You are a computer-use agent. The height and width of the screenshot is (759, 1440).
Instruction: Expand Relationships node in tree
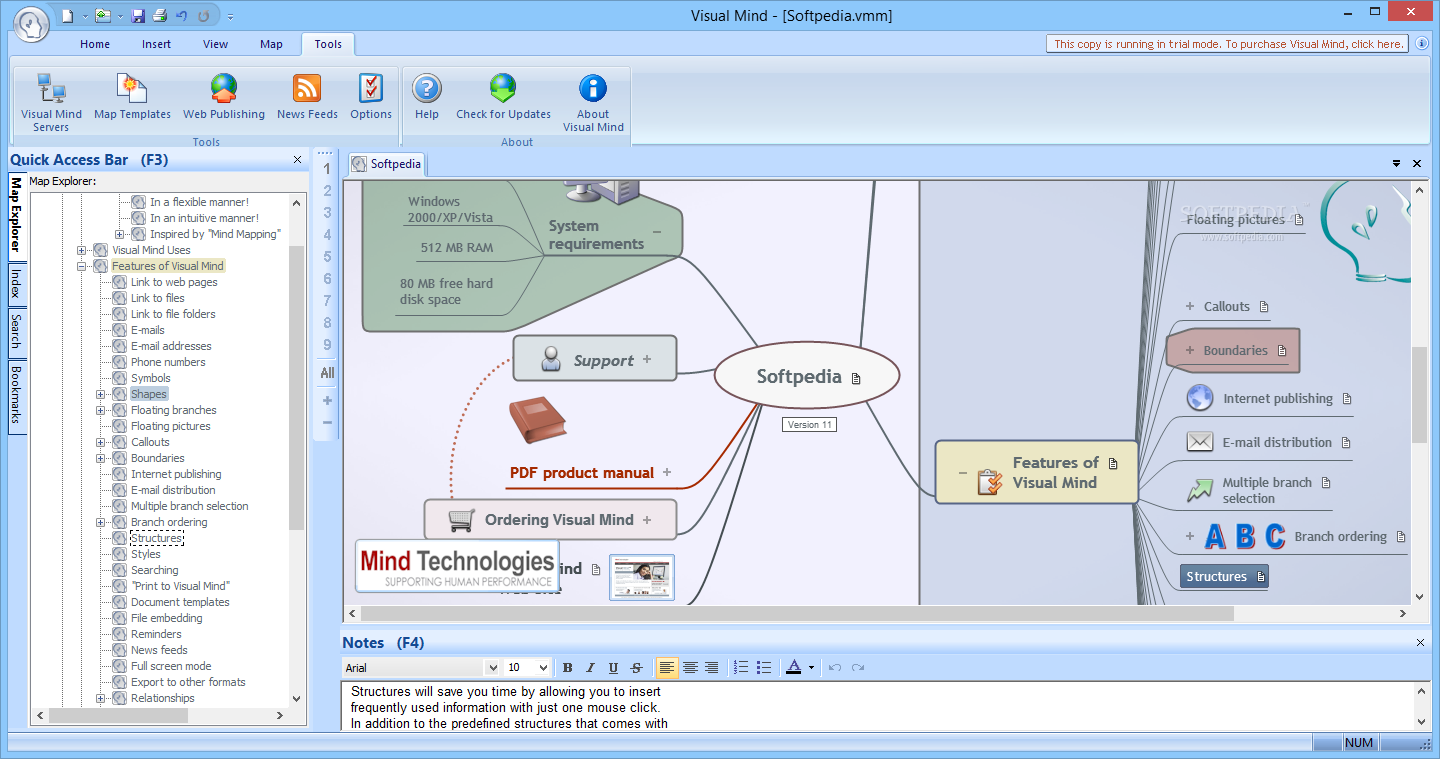pos(101,698)
